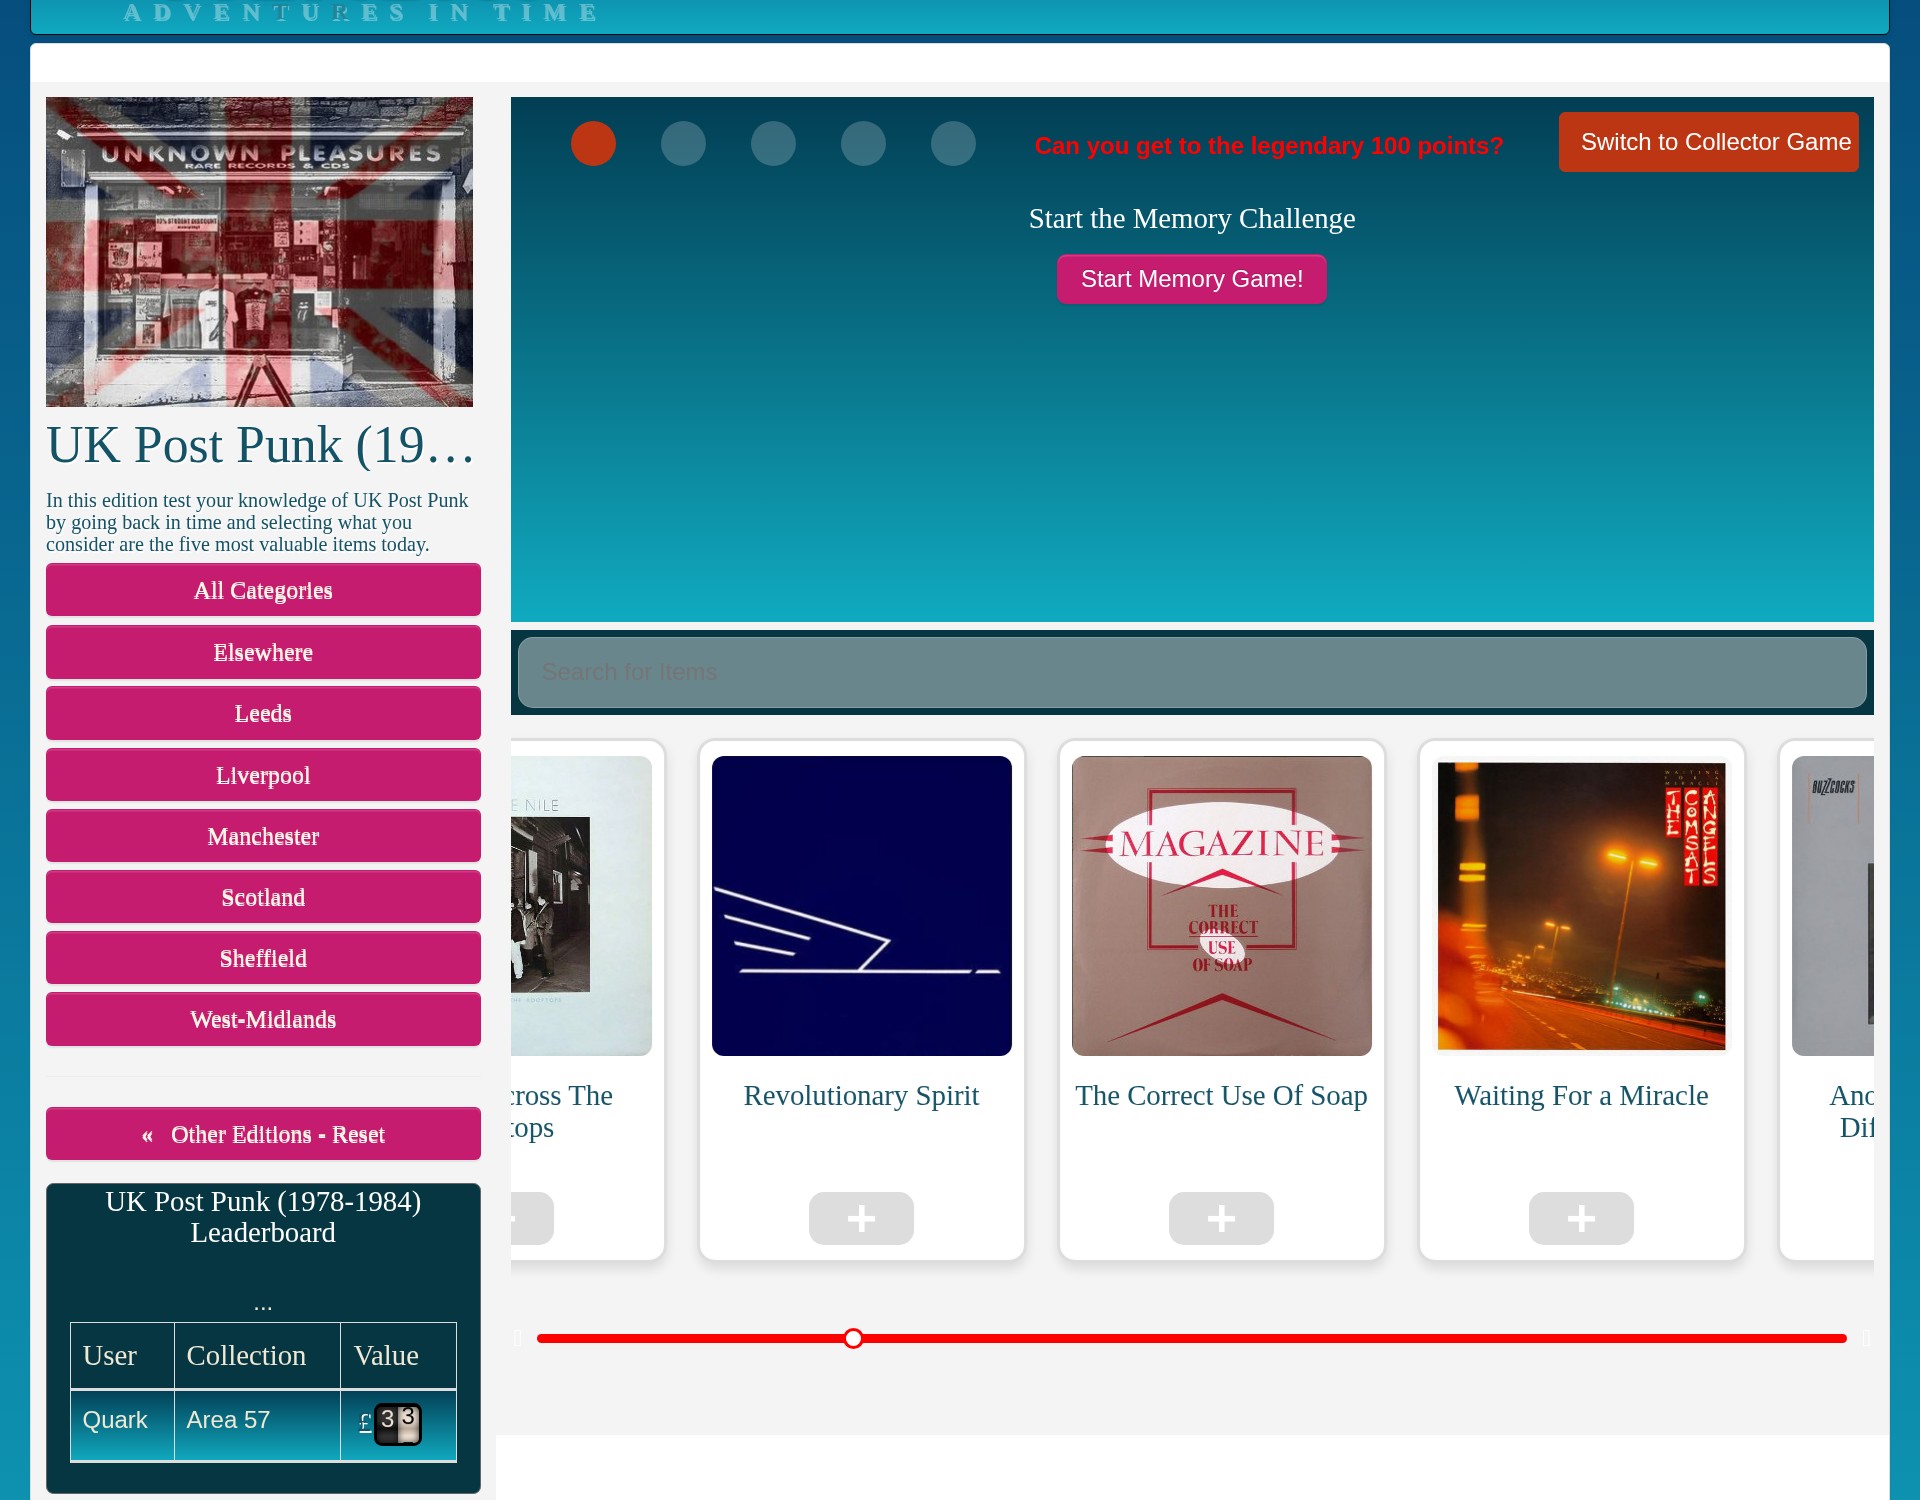Filter by Manchester category
1920x1500 pixels.
tap(263, 836)
